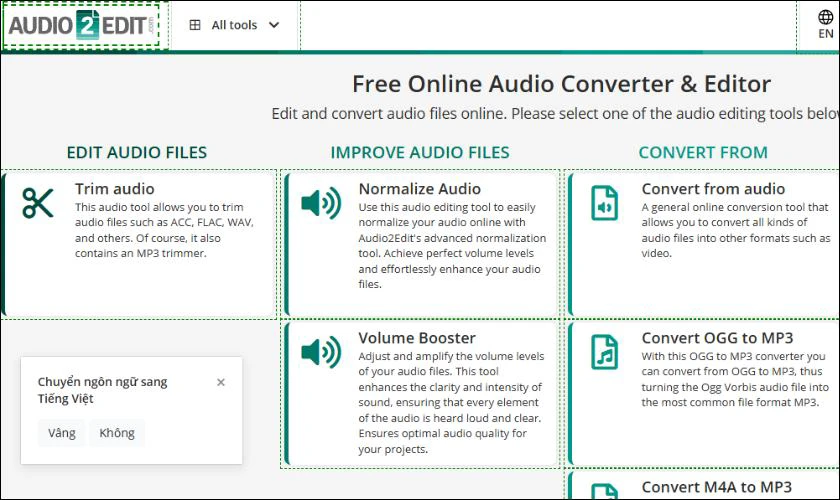Click the Audio2Edit logo
This screenshot has width=840, height=500.
(82, 25)
